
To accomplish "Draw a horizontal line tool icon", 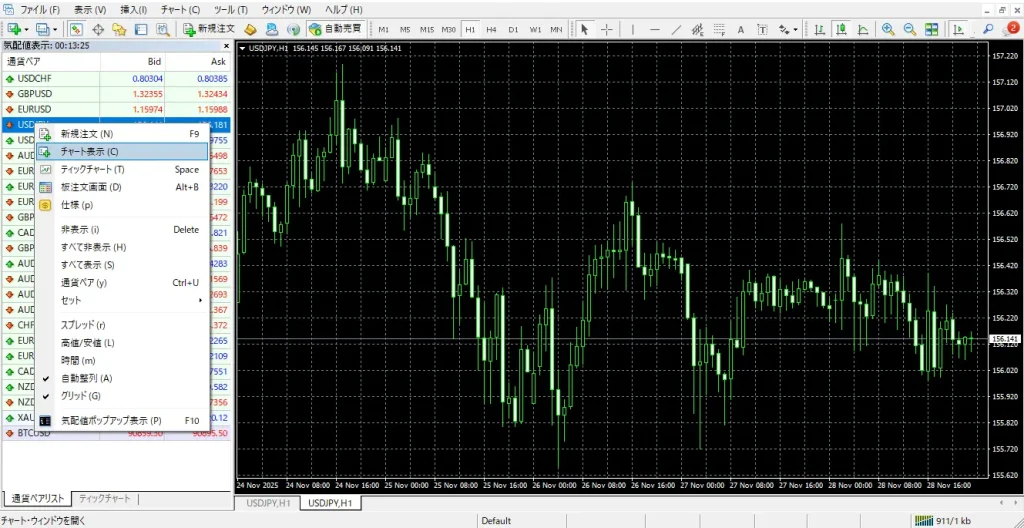I will (654, 29).
